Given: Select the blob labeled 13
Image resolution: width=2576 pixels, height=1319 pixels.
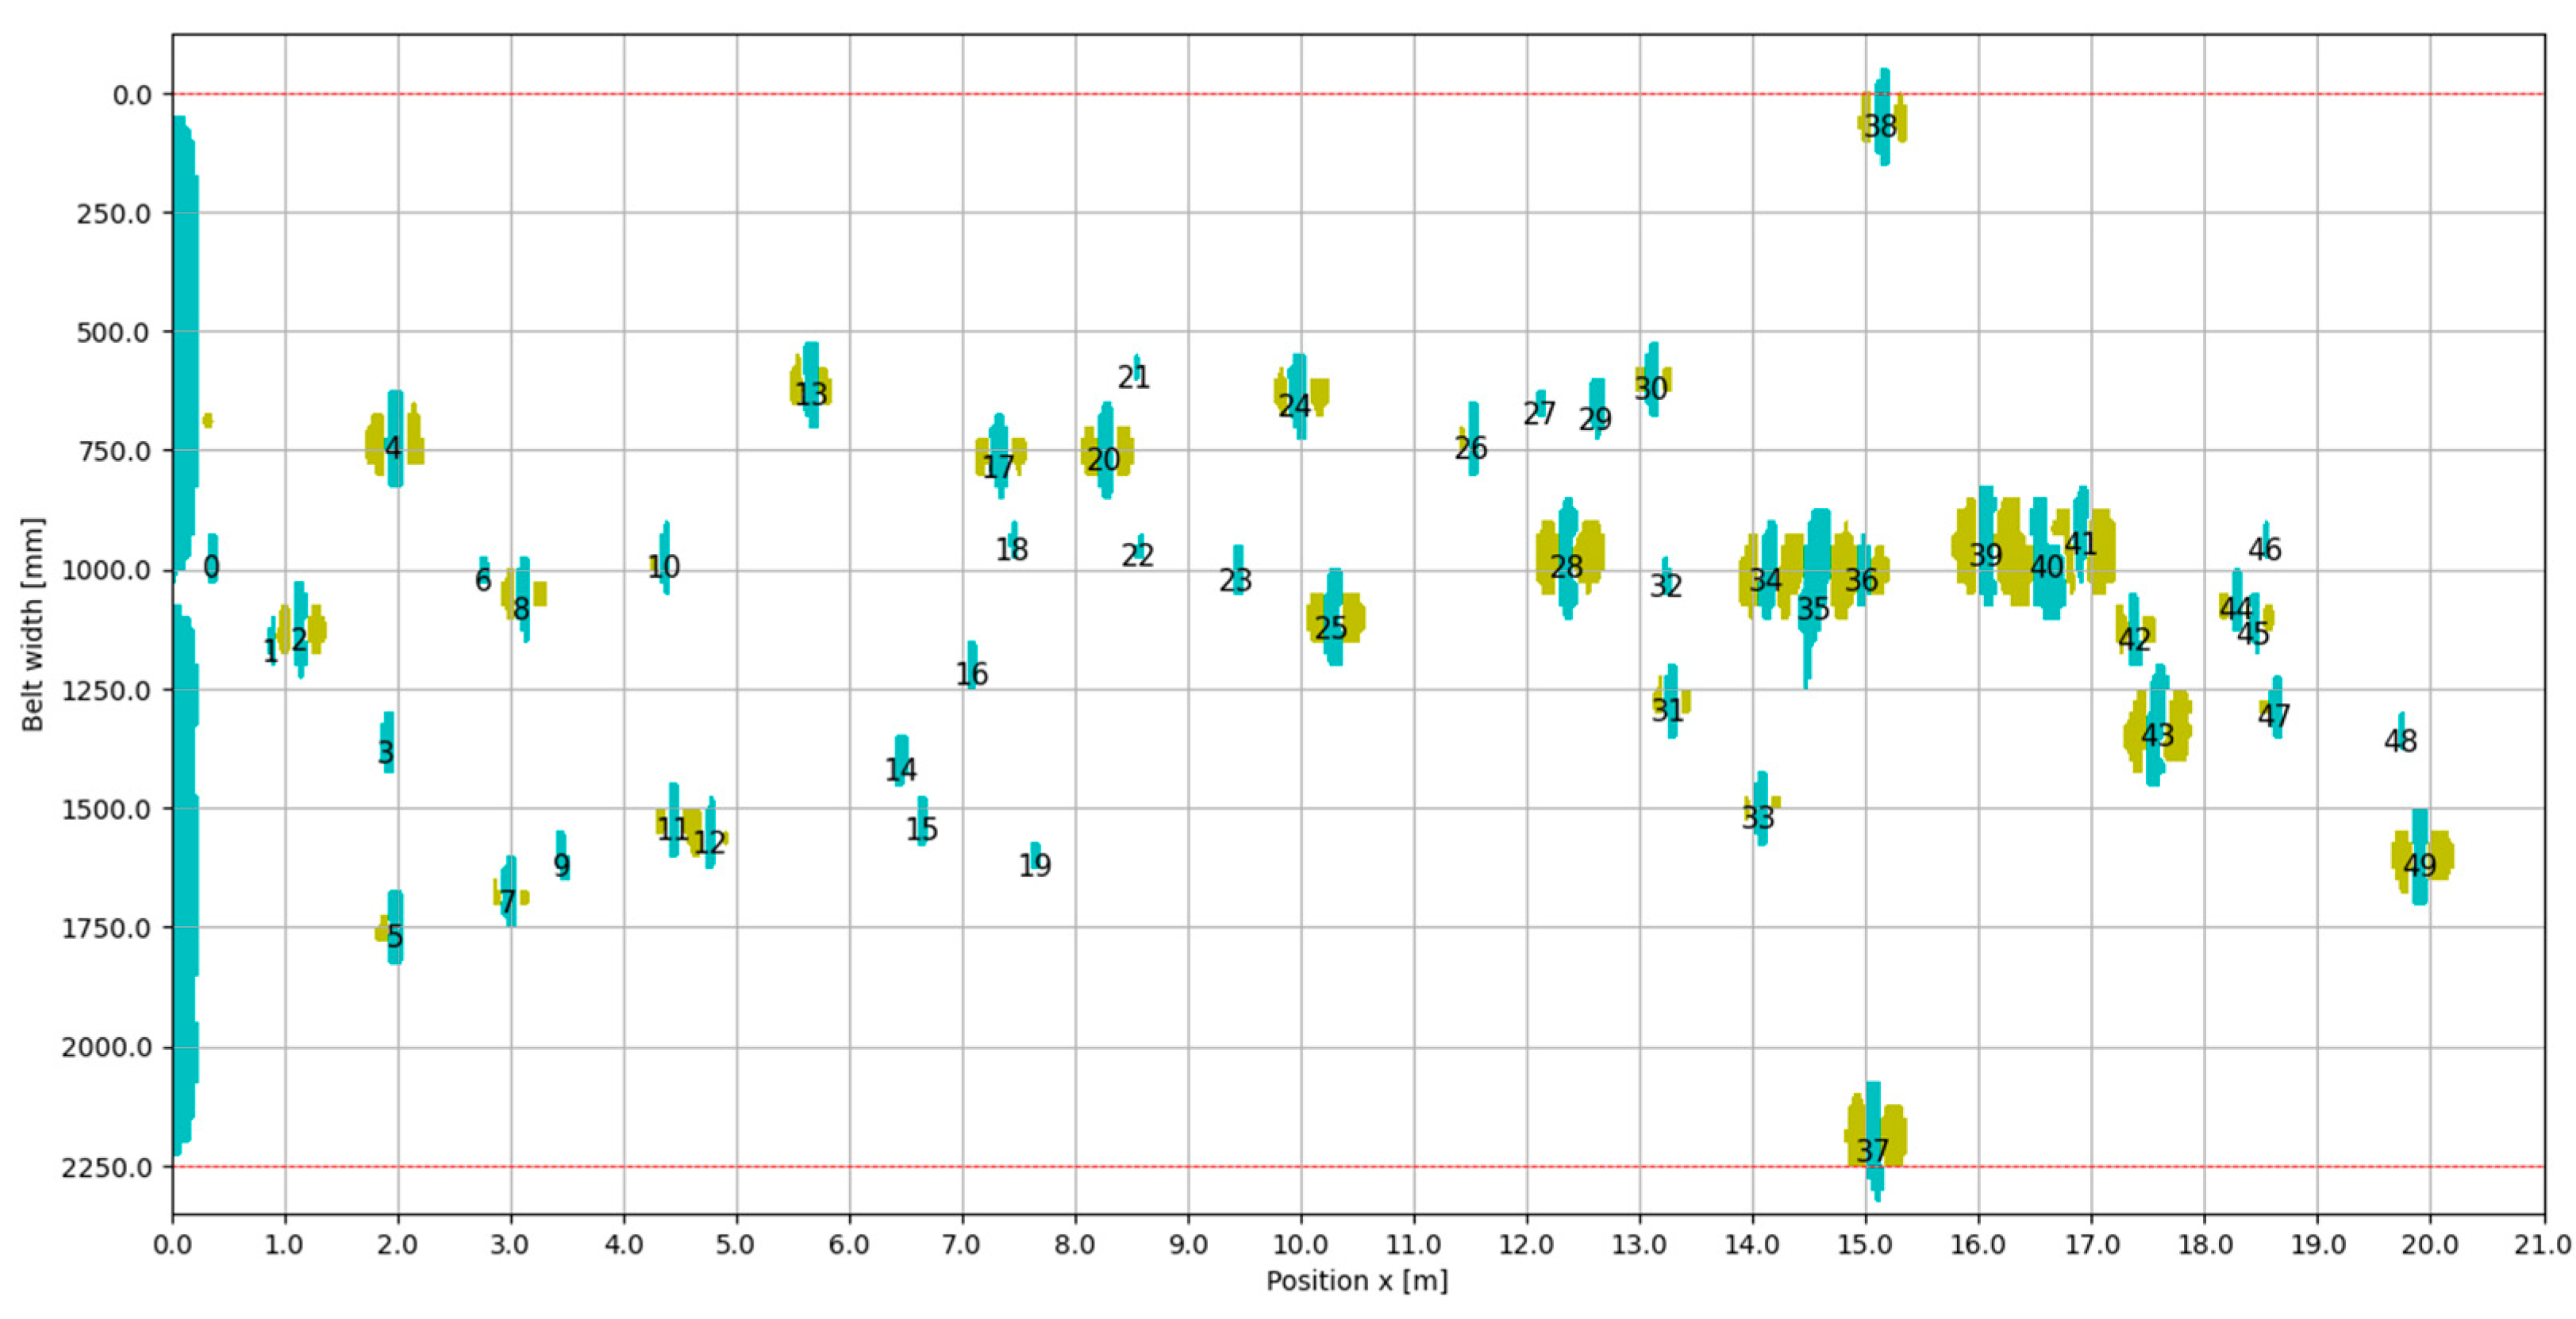Looking at the screenshot, I should pyautogui.click(x=811, y=386).
